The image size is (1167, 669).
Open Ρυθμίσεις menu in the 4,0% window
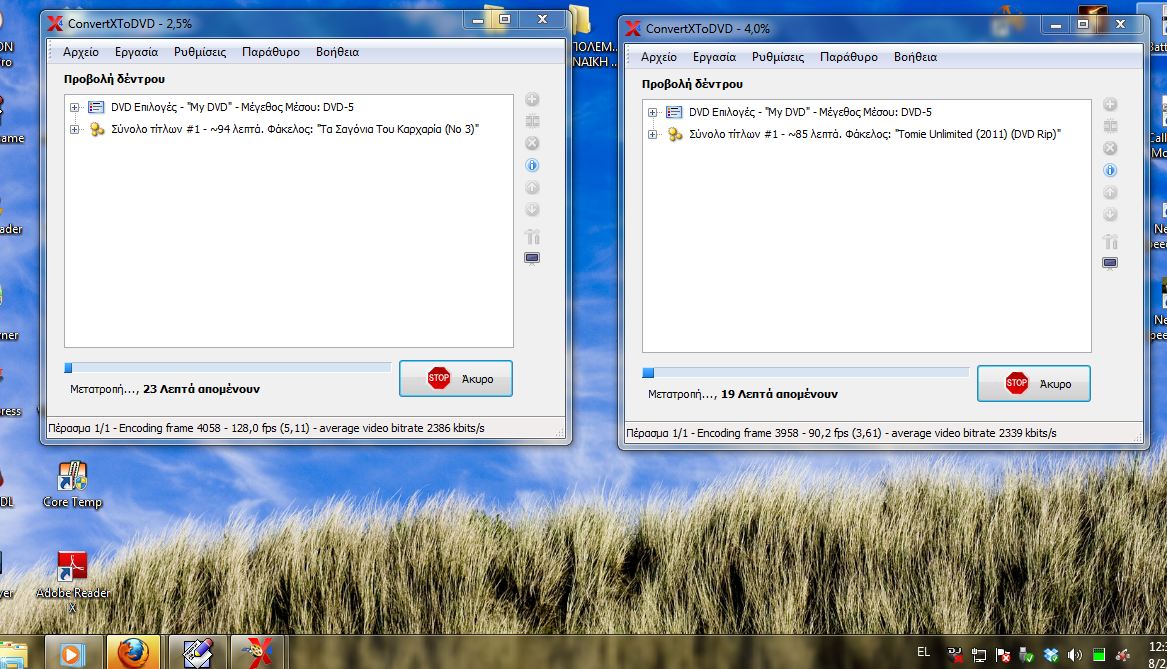click(x=778, y=57)
